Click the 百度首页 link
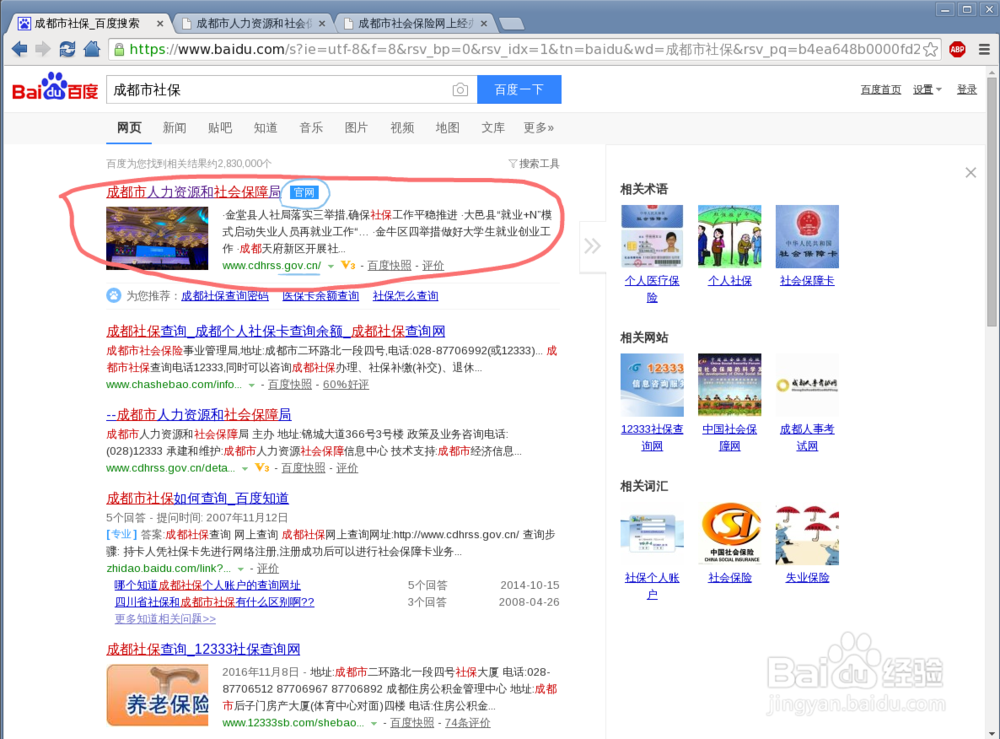The image size is (1000, 739). [881, 89]
